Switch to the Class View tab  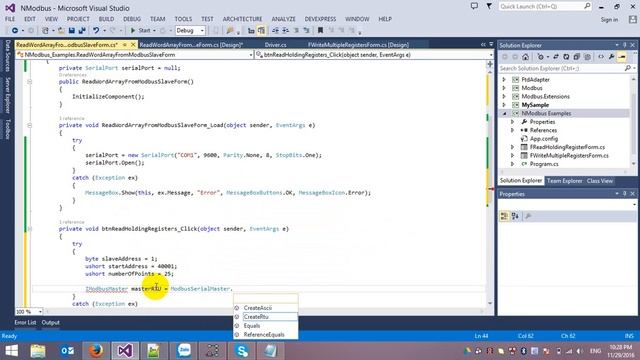pyautogui.click(x=600, y=181)
